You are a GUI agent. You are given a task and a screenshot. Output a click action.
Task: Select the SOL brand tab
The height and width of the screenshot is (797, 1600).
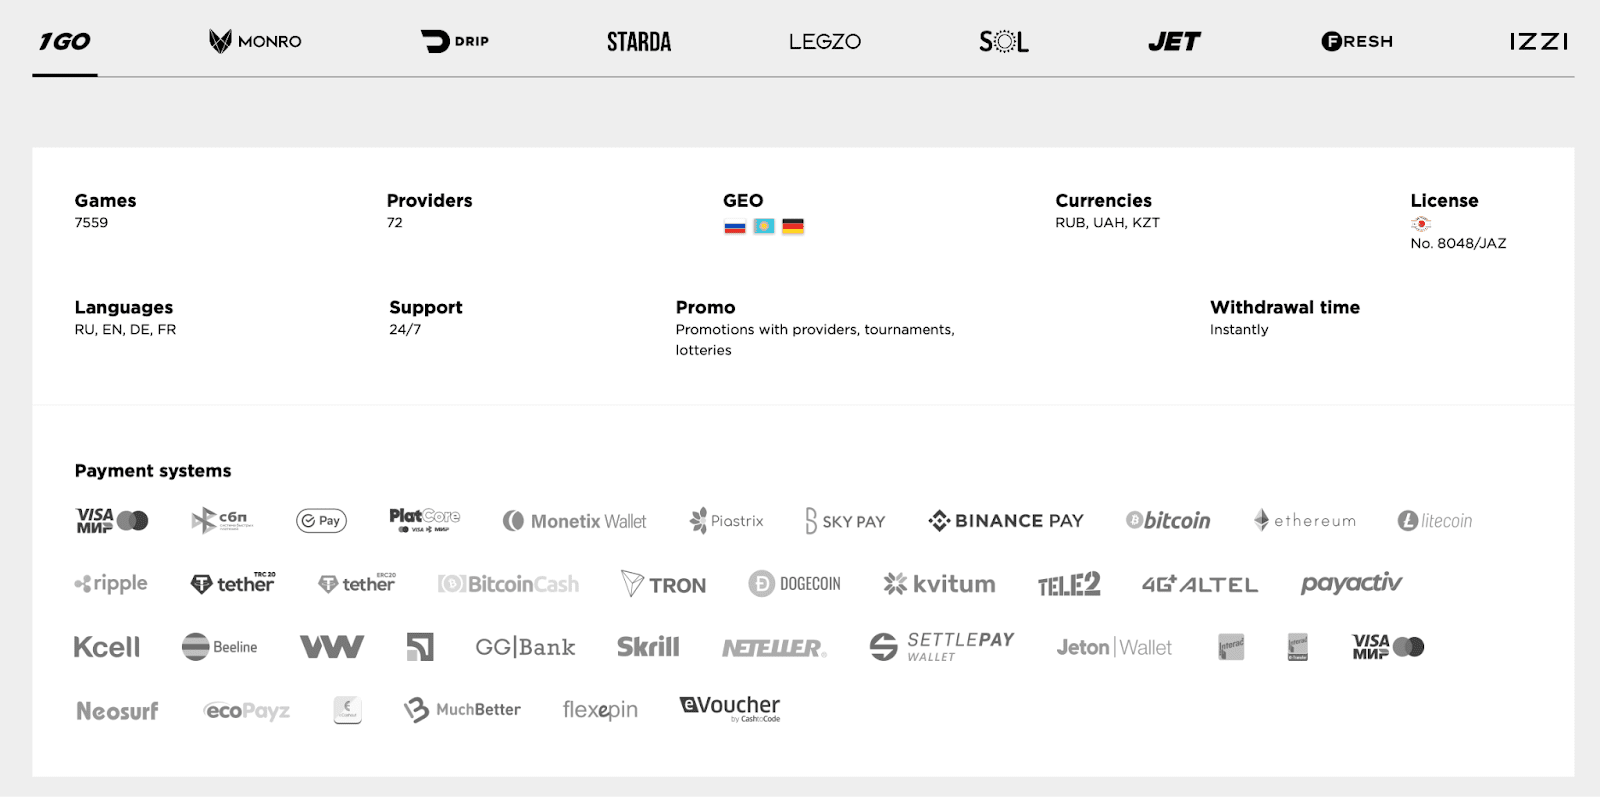tap(1004, 41)
